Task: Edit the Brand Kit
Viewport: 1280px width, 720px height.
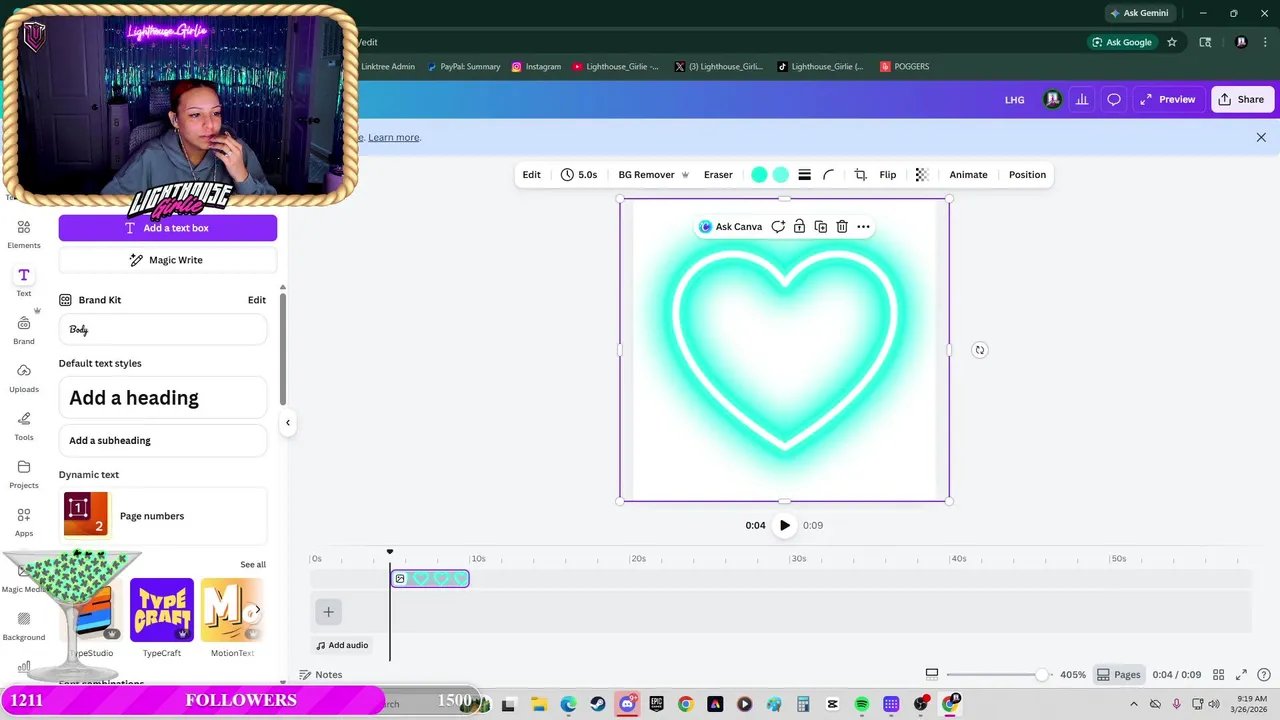Action: (x=257, y=300)
